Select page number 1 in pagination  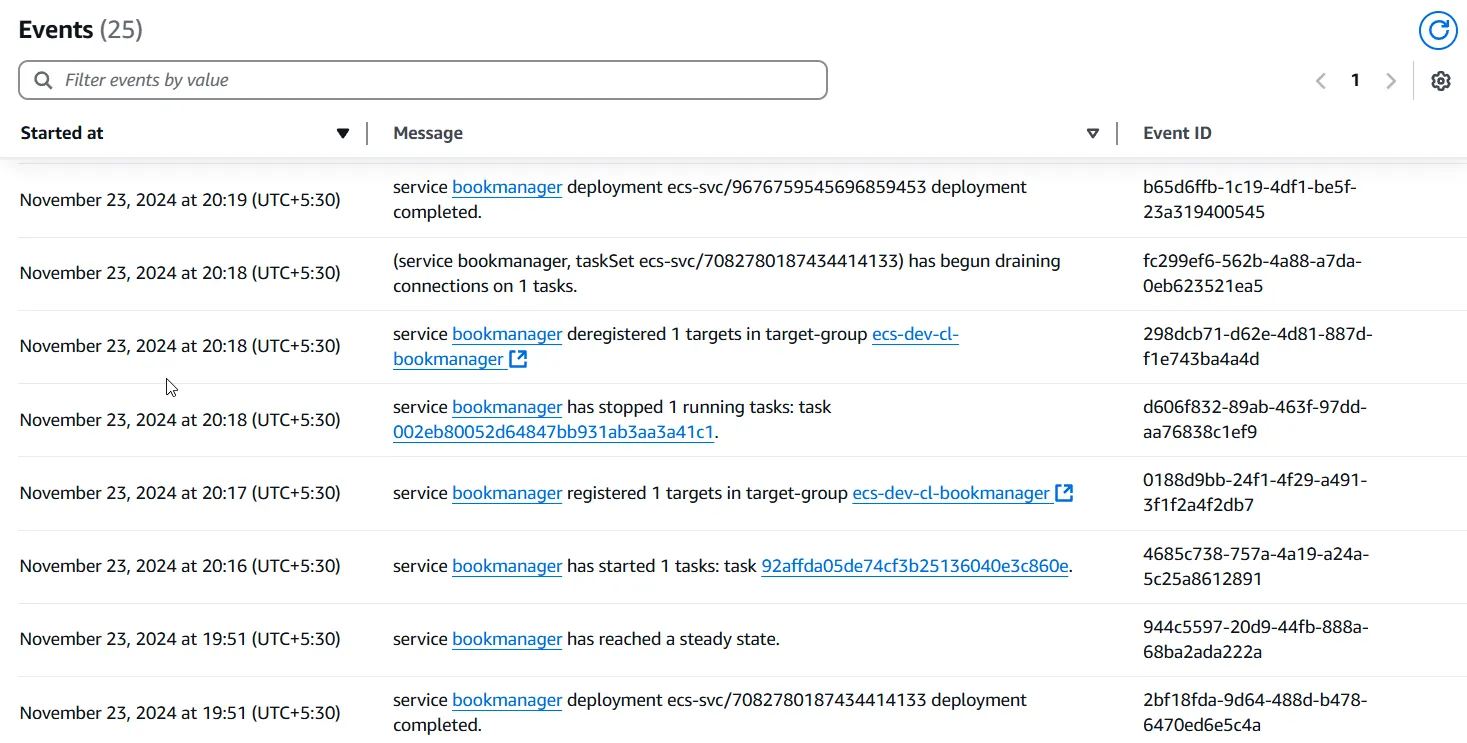1355,81
